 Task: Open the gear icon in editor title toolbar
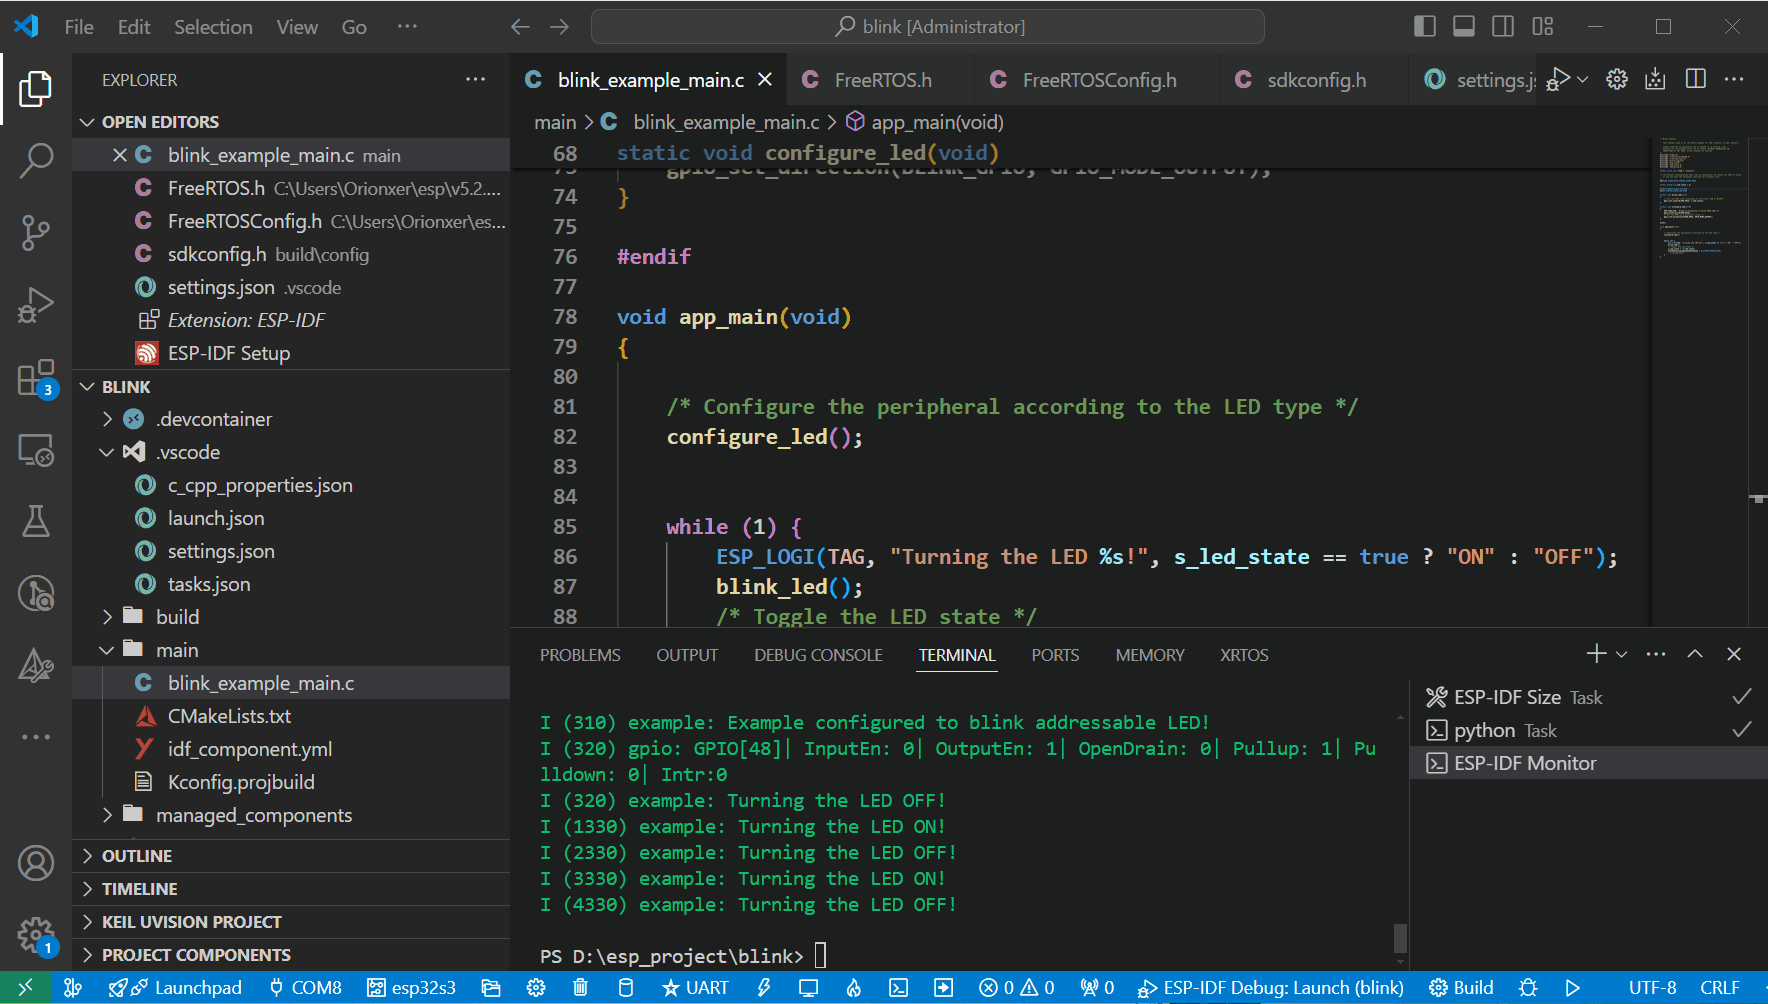1617,79
